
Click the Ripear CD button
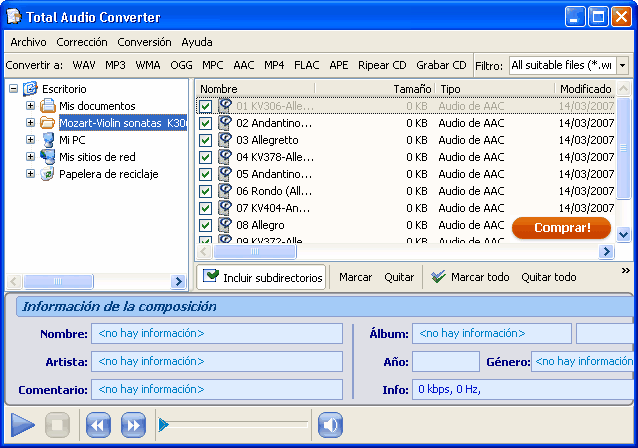pyautogui.click(x=382, y=65)
